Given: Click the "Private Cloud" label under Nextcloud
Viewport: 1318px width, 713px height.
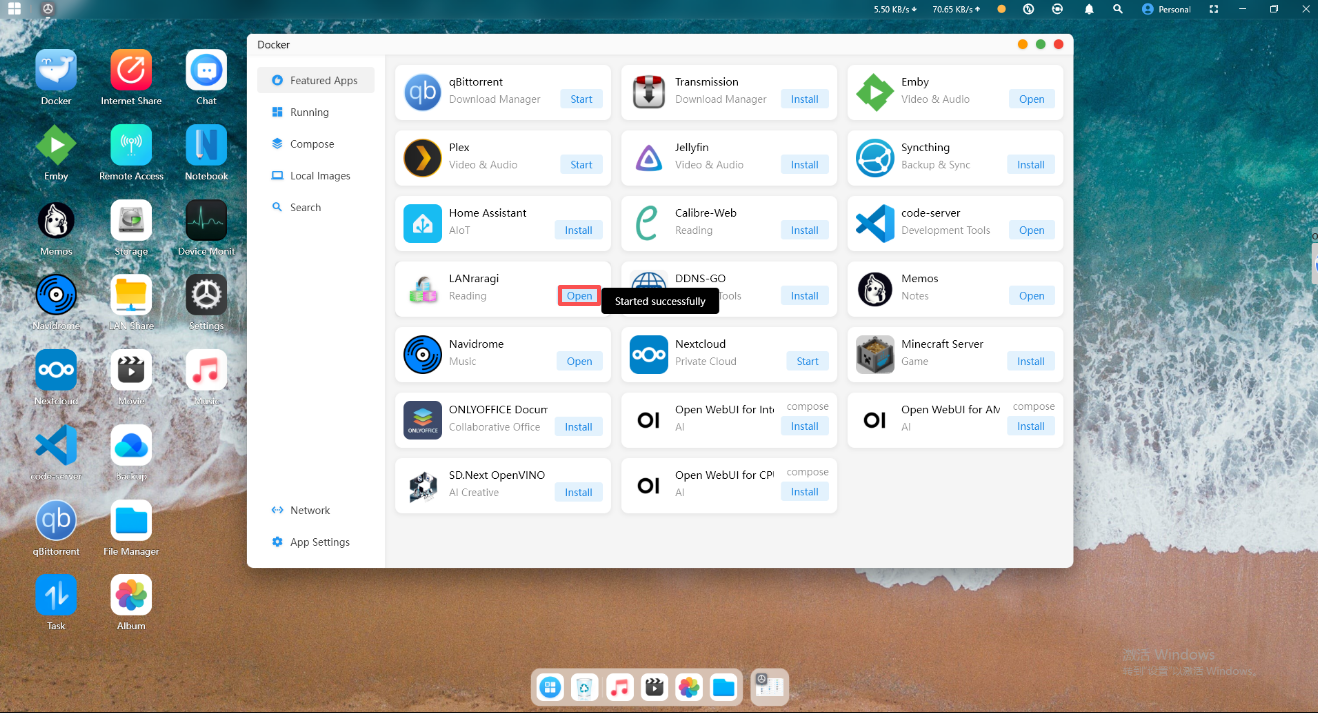Looking at the screenshot, I should [706, 362].
